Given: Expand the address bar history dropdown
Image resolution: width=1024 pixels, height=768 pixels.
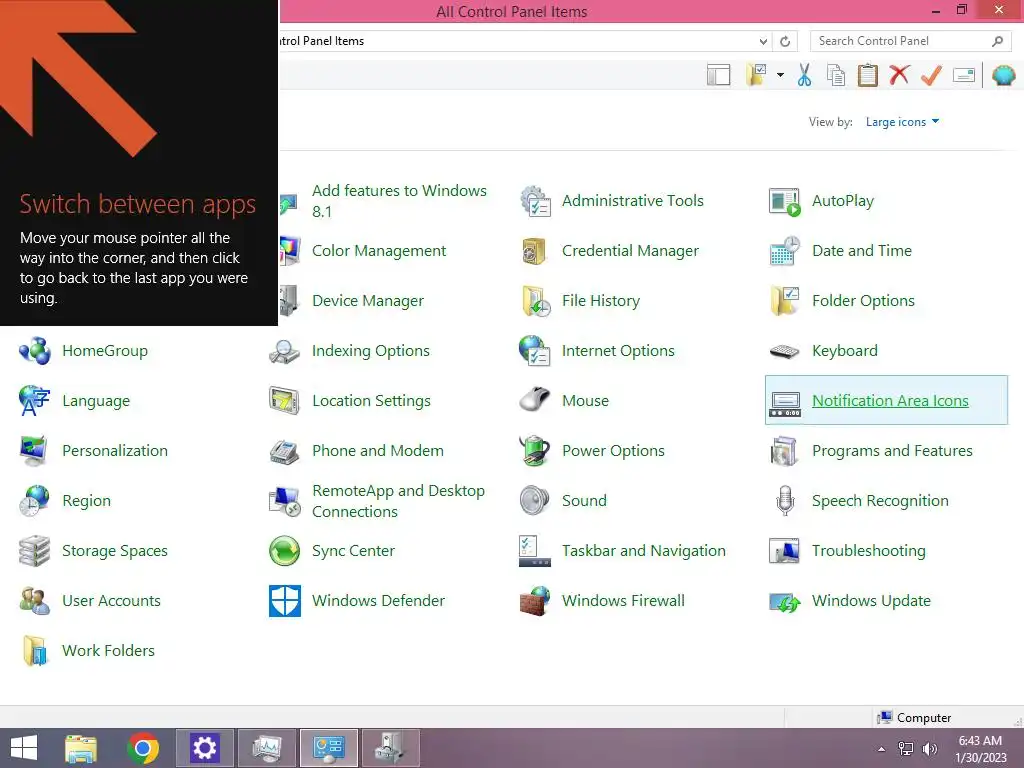Looking at the screenshot, I should [763, 41].
